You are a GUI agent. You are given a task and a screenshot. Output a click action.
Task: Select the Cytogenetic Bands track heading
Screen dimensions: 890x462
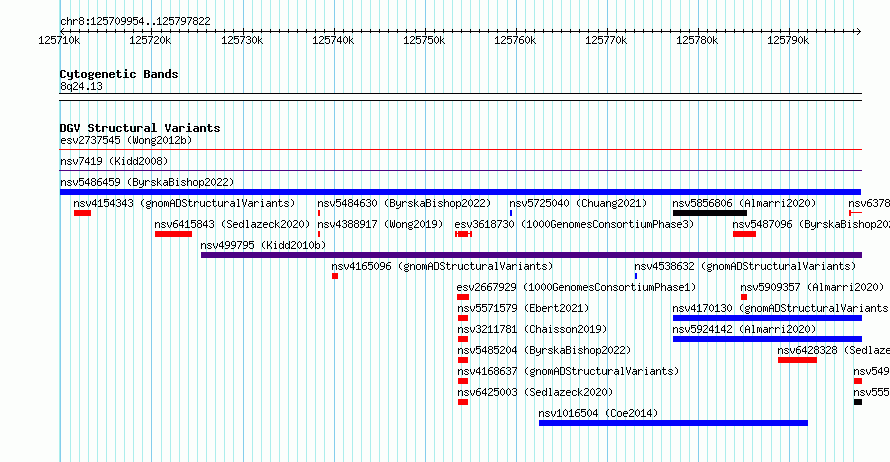(x=119, y=74)
